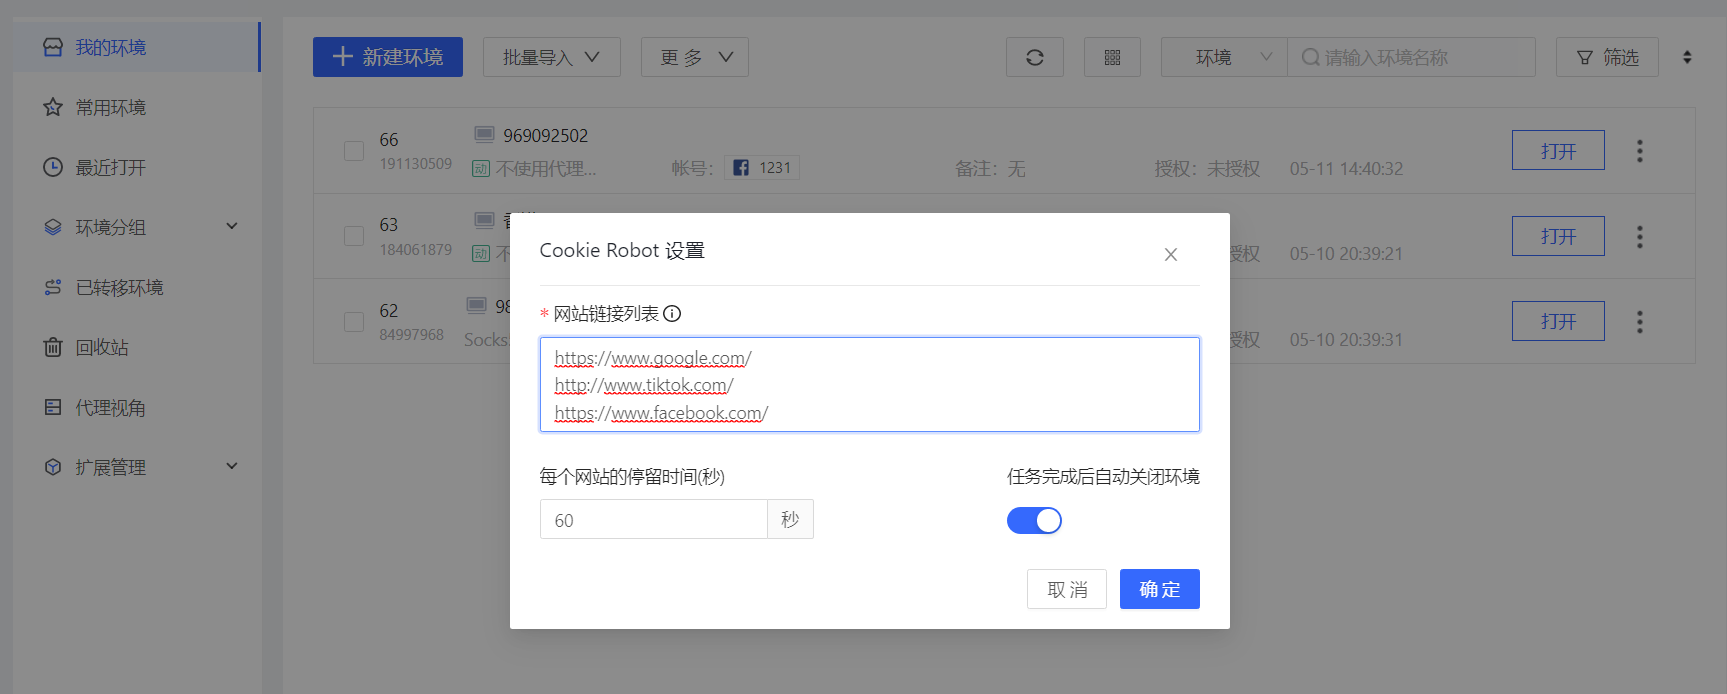This screenshot has width=1727, height=694.
Task: Click the 回收站 trash icon
Action: pyautogui.click(x=53, y=347)
